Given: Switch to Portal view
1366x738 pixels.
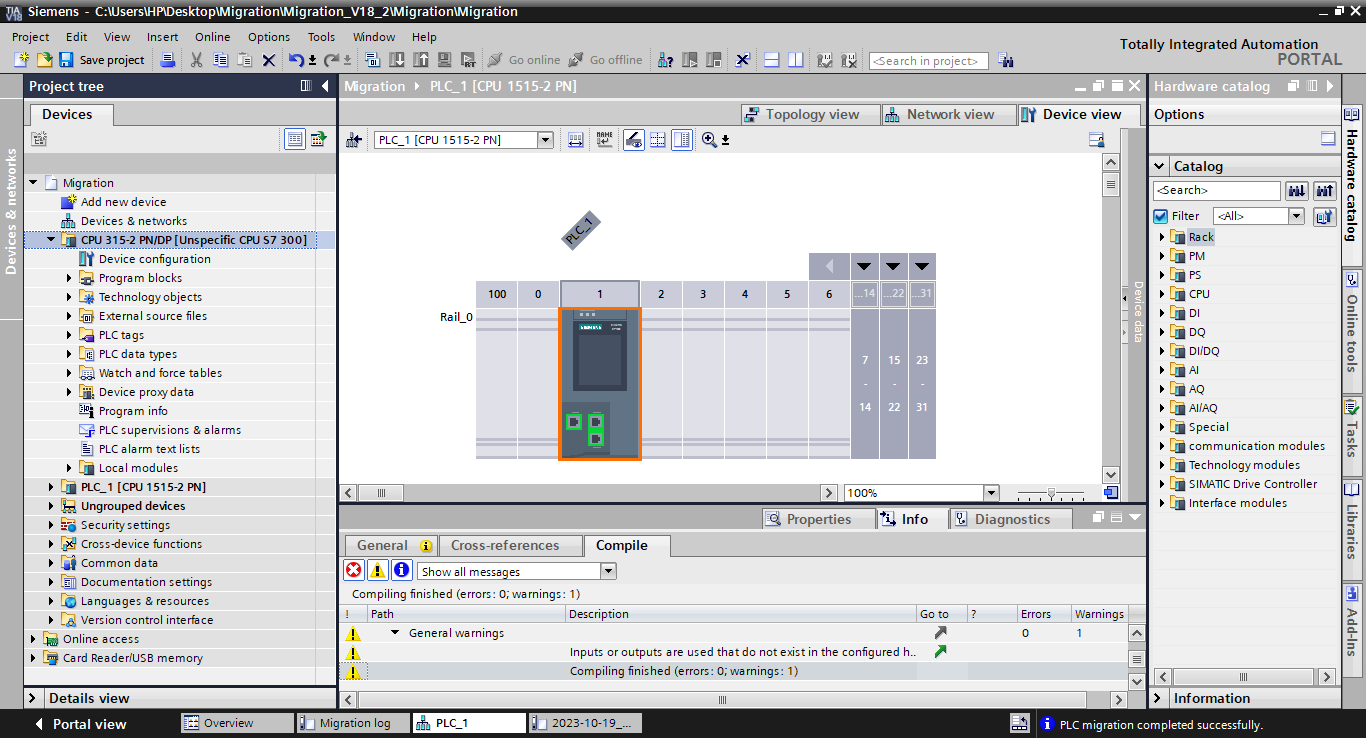Looking at the screenshot, I should click(88, 723).
